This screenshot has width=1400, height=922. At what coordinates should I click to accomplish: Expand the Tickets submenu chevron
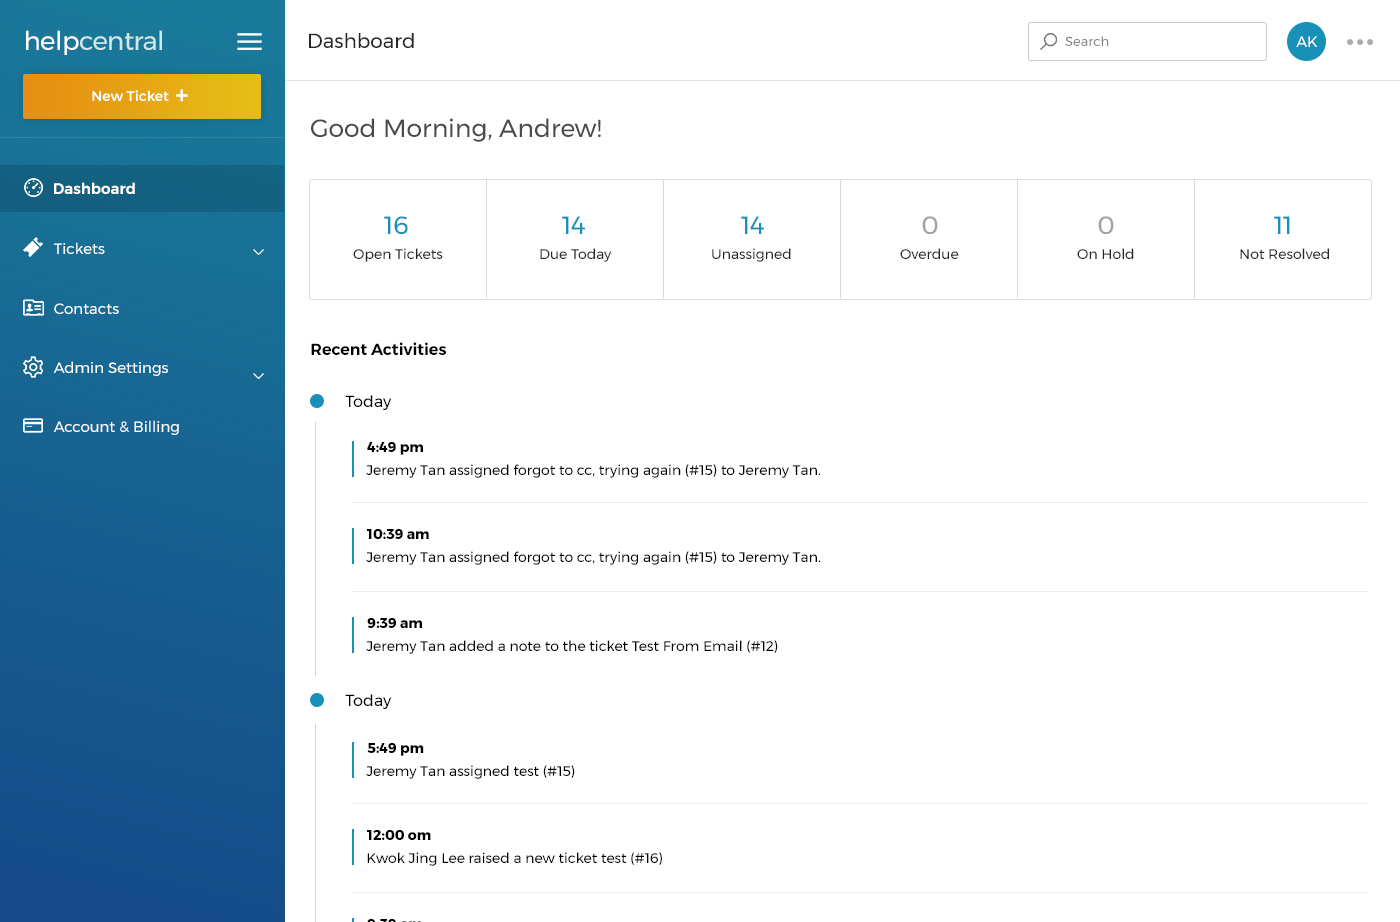(x=258, y=252)
